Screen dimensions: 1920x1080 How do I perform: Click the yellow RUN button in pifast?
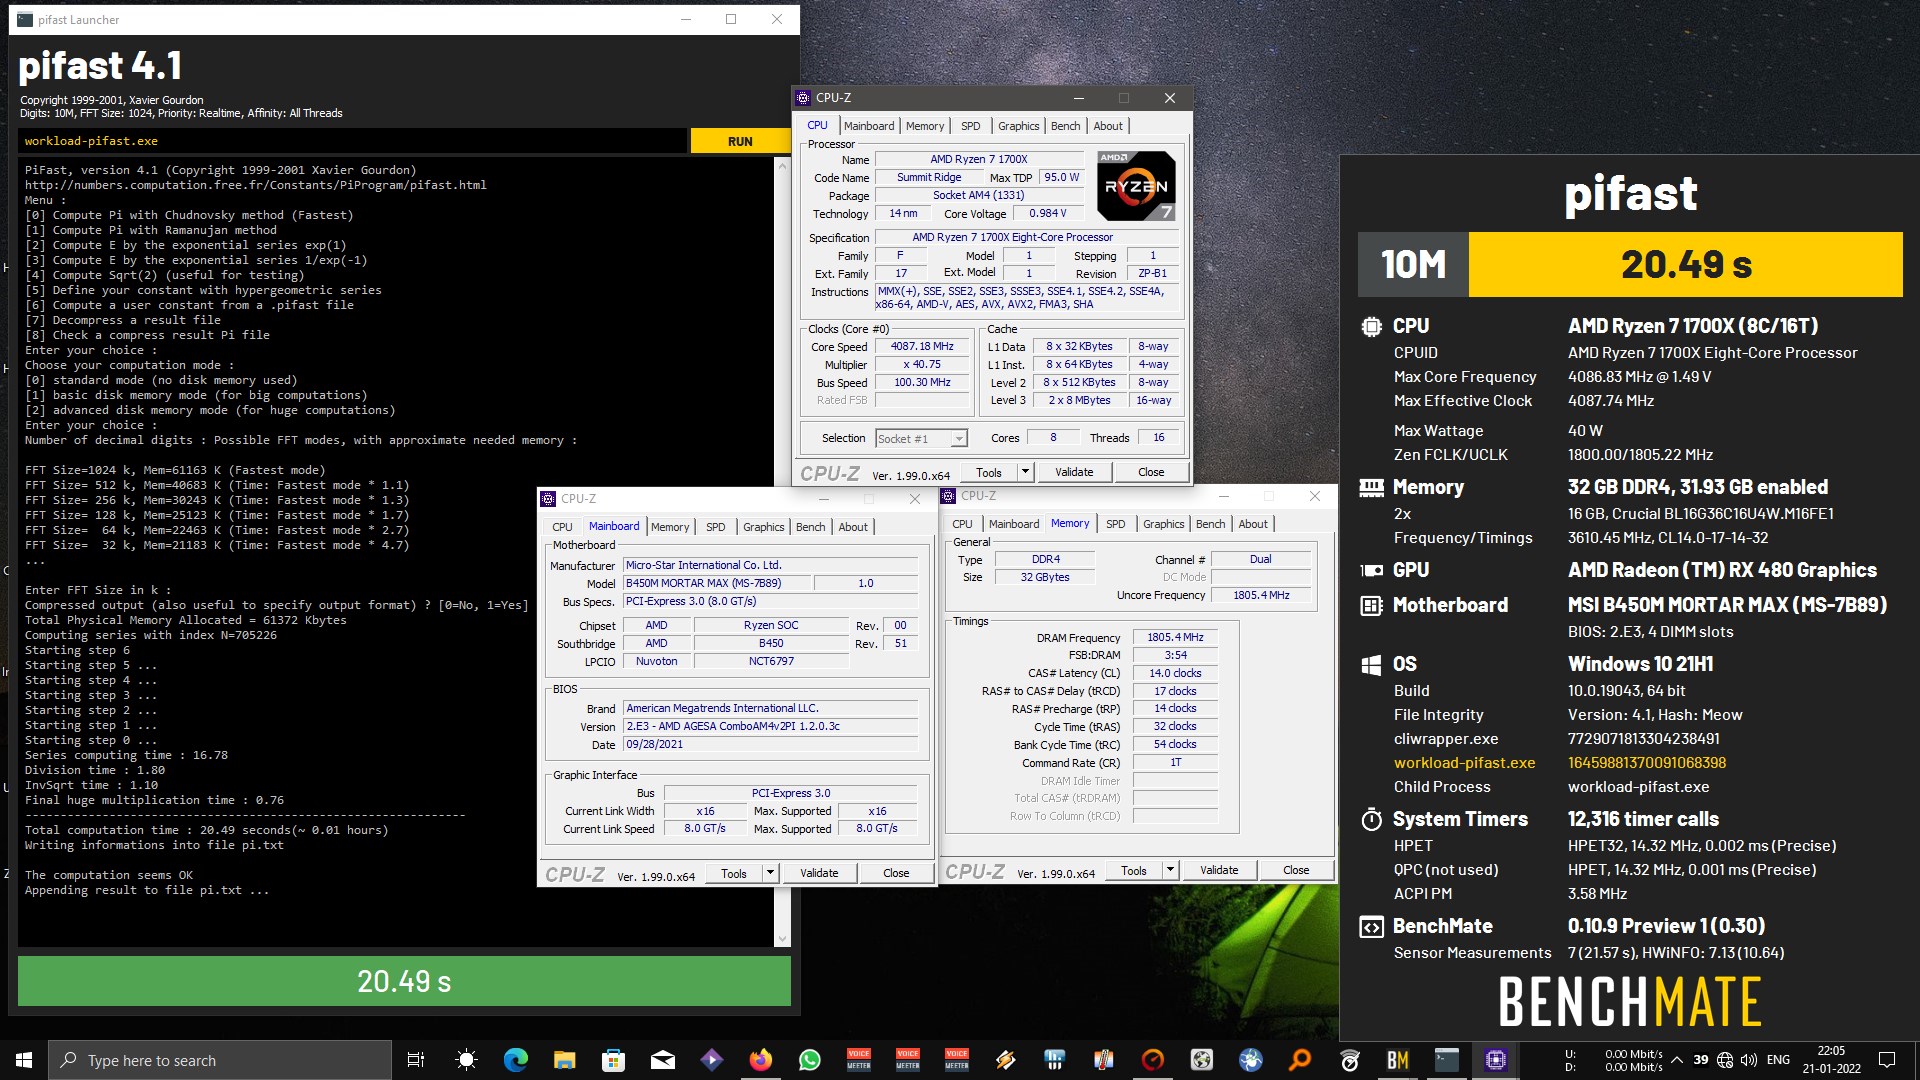[740, 141]
